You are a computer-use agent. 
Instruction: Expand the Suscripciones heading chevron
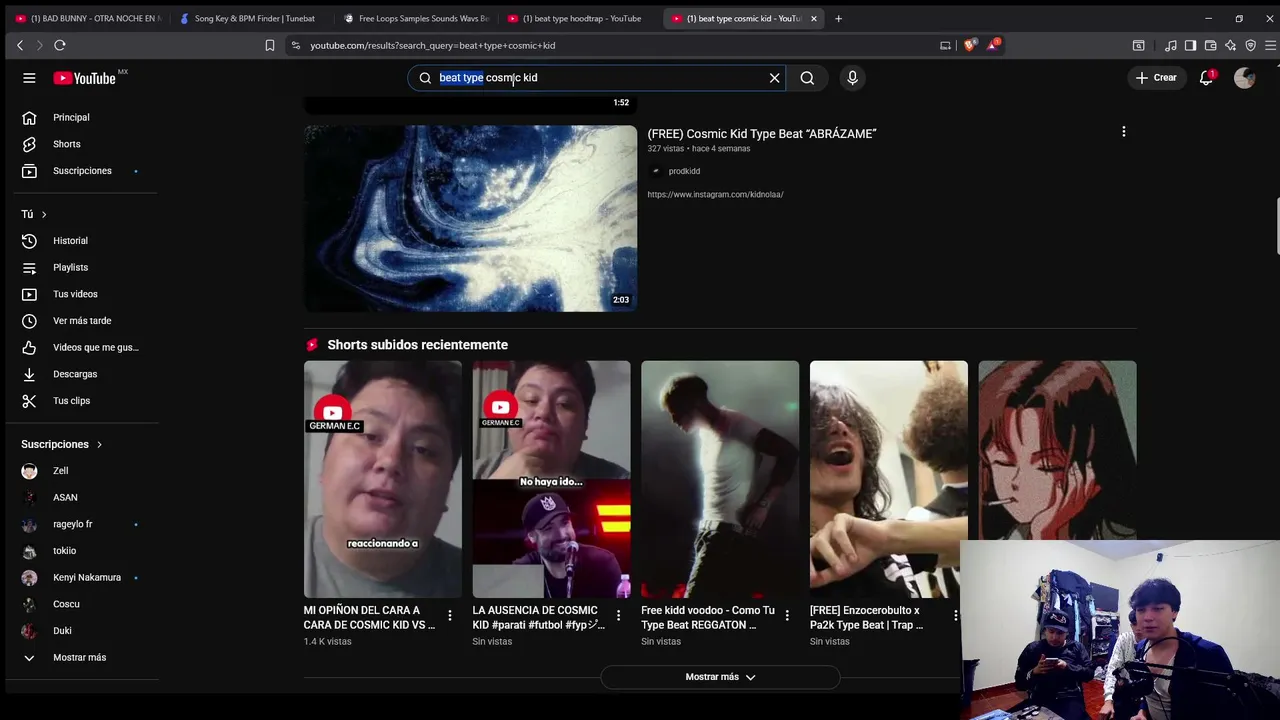pyautogui.click(x=99, y=444)
